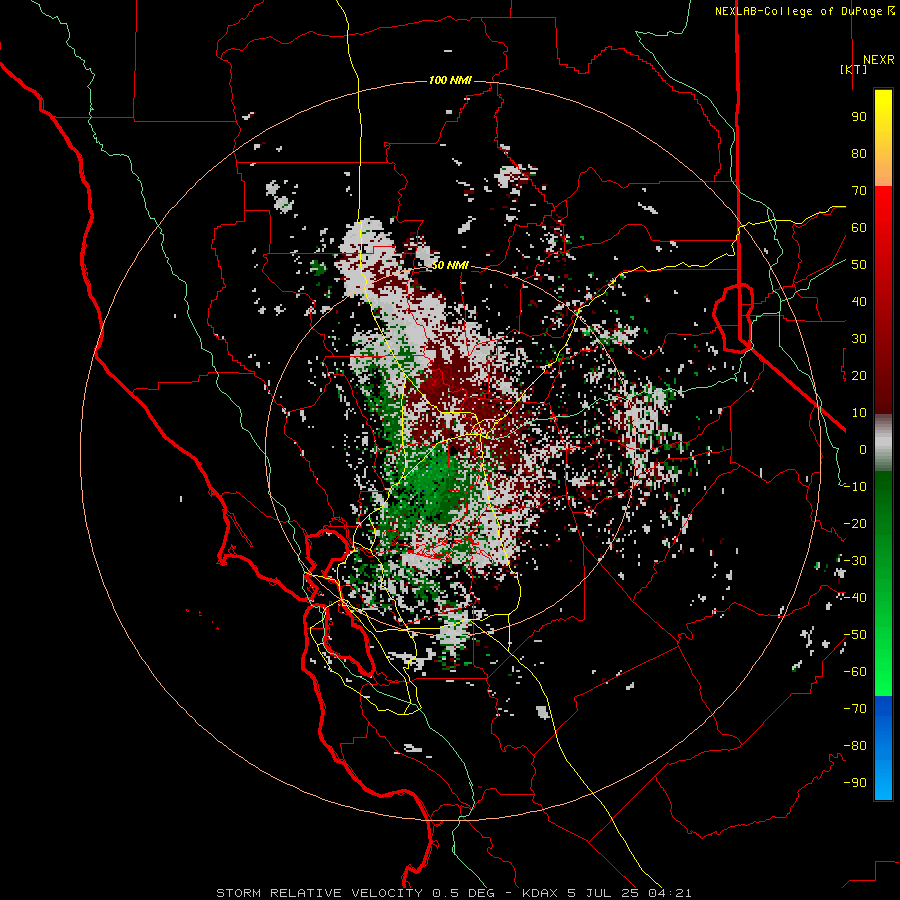This screenshot has height=900, width=900.
Task: Click the -90 scale label
Action: tap(855, 783)
